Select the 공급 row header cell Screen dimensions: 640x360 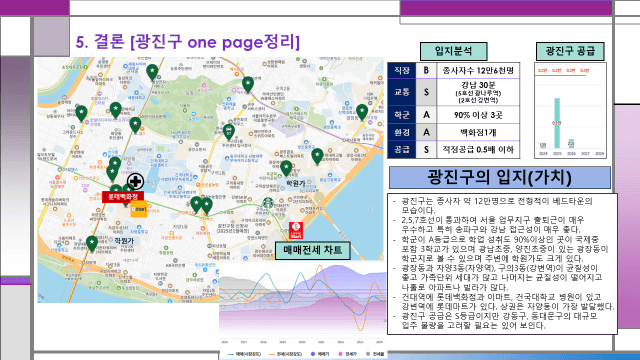point(402,150)
